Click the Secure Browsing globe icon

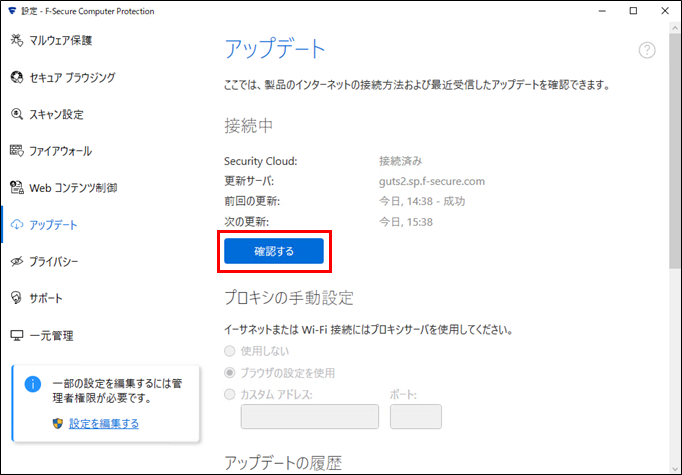[x=17, y=77]
